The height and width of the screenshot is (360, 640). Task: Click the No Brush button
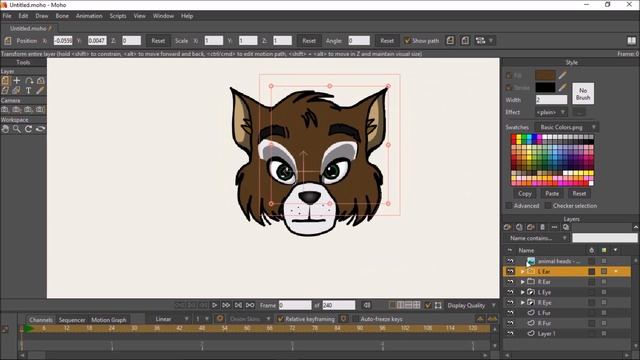(x=583, y=94)
